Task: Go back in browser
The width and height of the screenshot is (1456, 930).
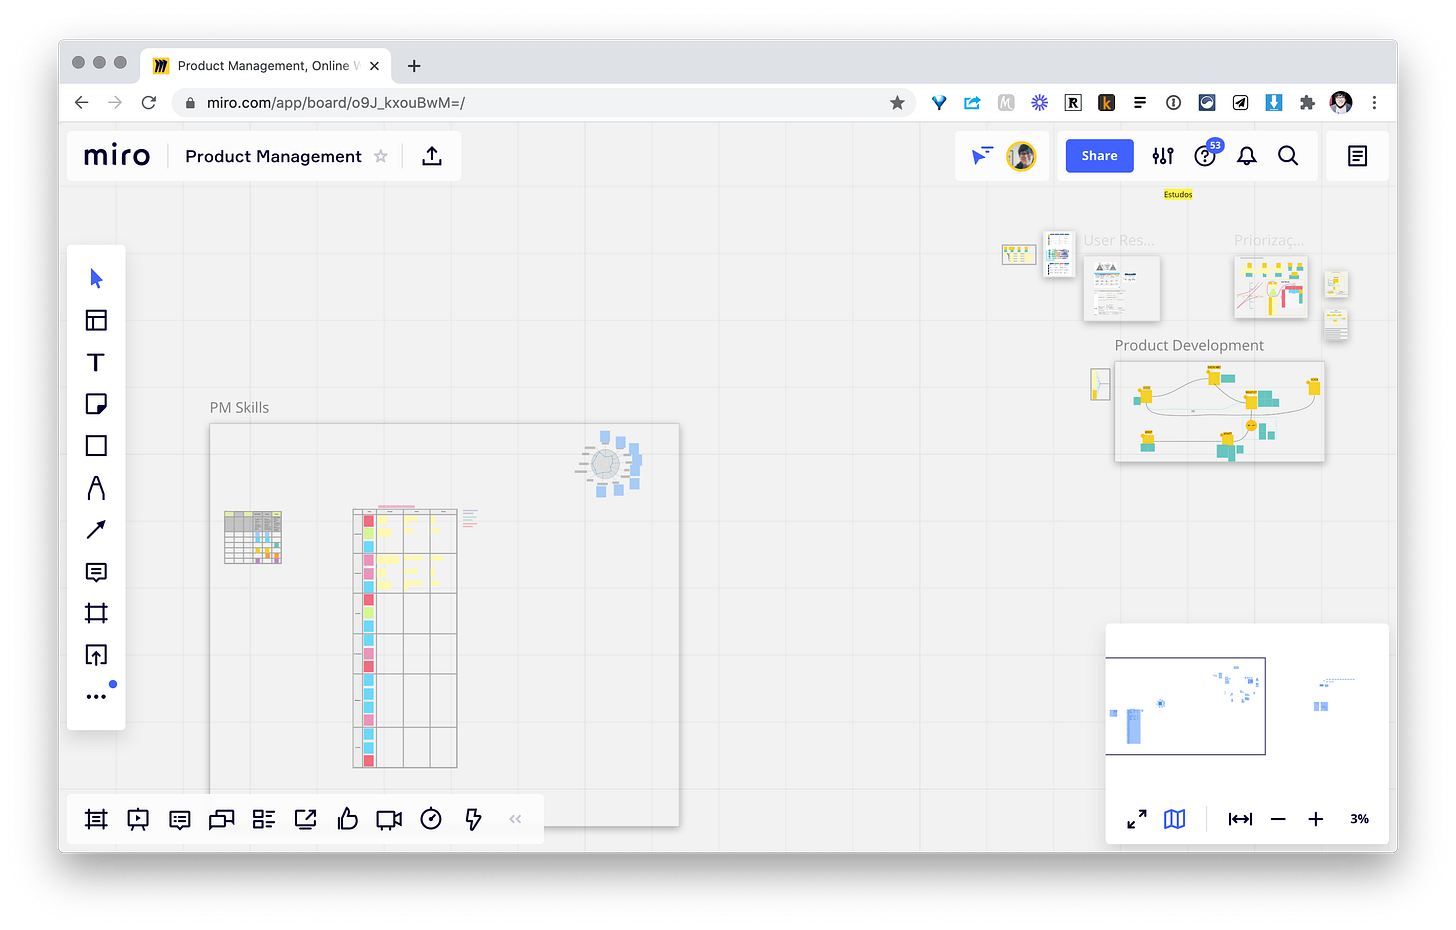Action: [82, 102]
